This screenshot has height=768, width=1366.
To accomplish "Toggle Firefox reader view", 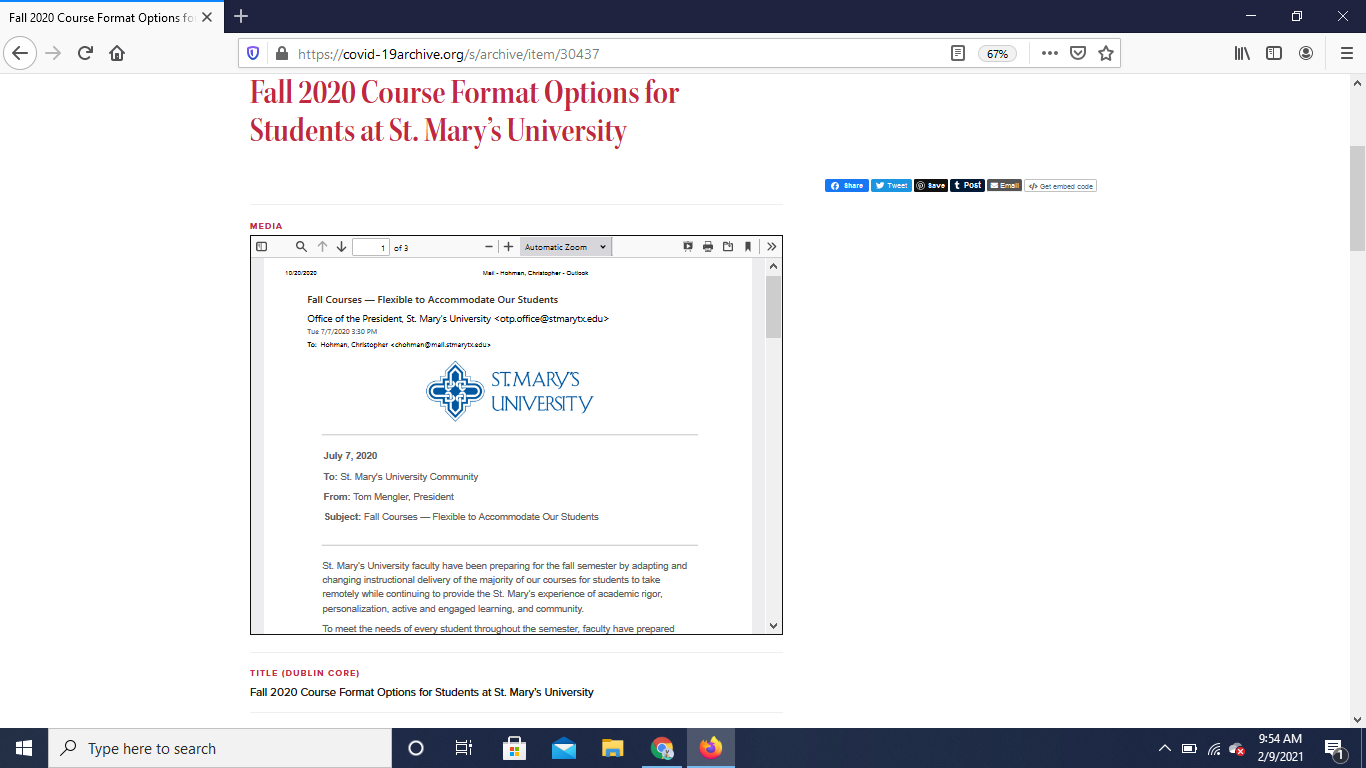I will tap(958, 54).
